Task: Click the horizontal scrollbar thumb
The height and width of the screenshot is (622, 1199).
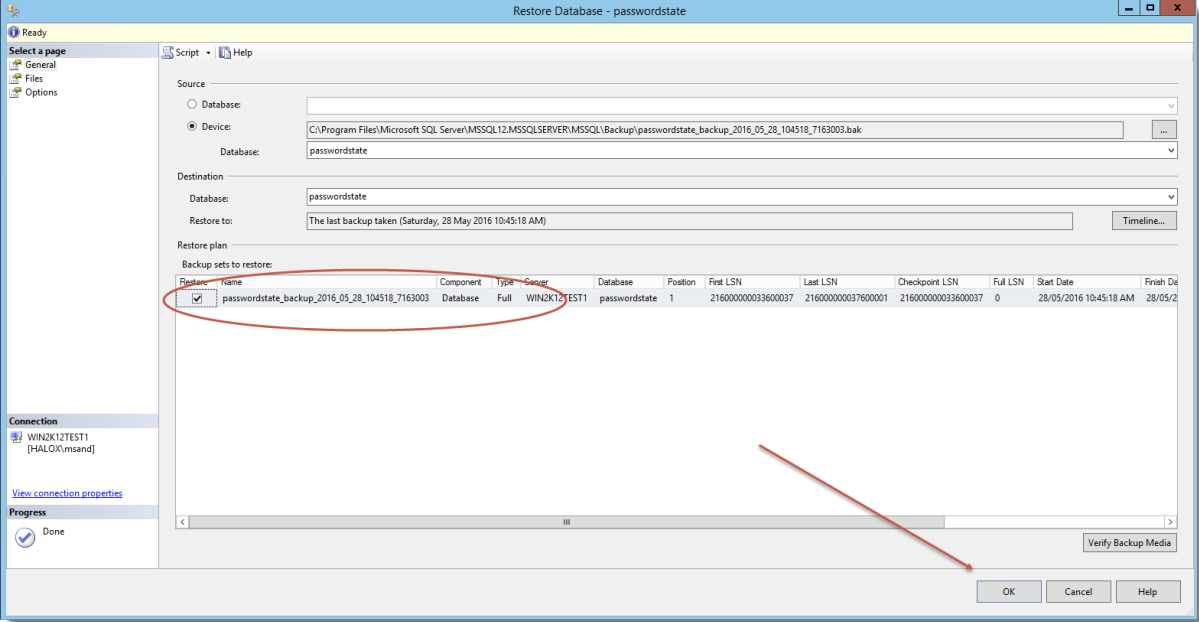Action: 567,522
